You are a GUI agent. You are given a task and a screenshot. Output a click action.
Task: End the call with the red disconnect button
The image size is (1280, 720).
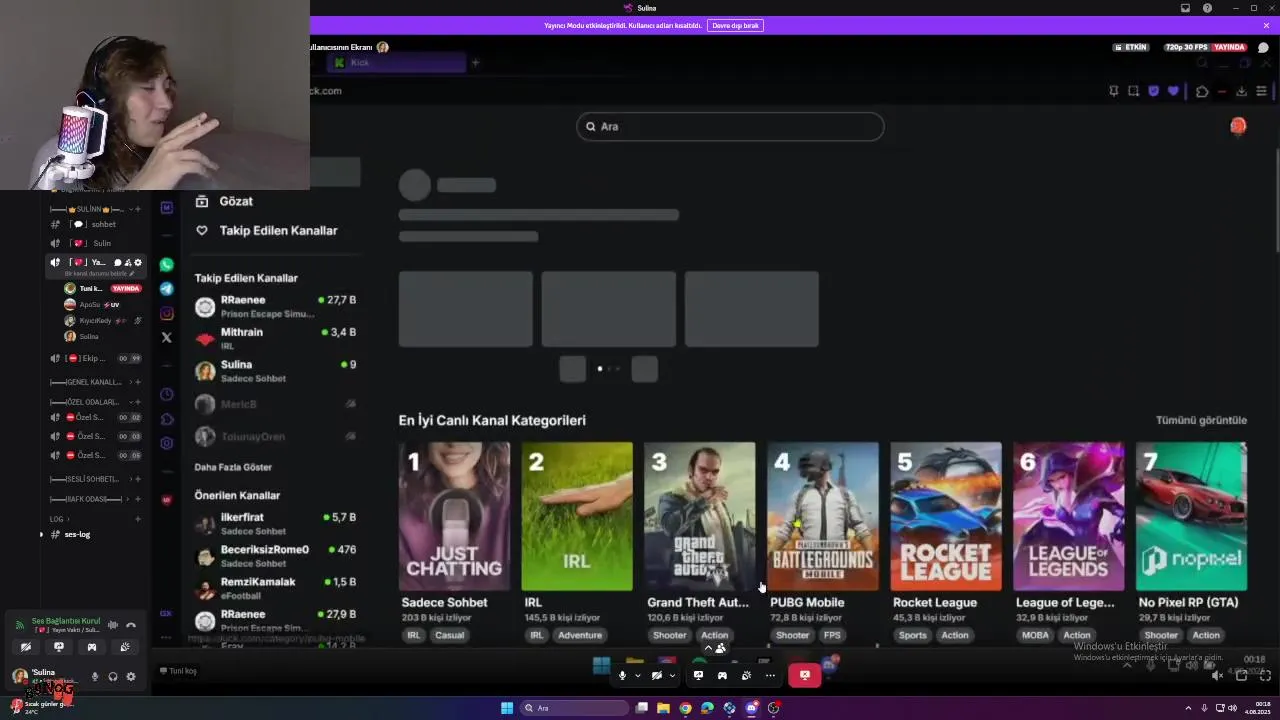click(804, 676)
